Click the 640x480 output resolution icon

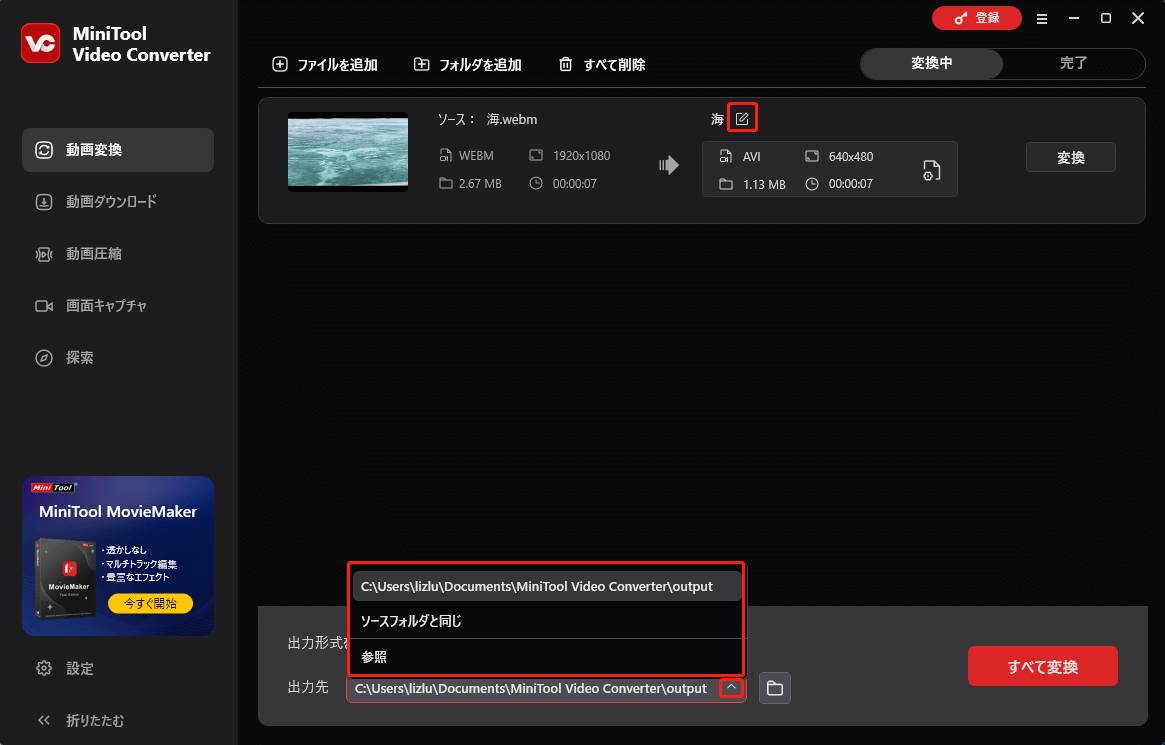(812, 156)
